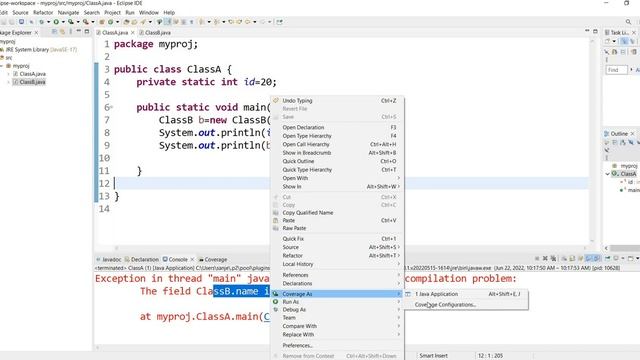Screen dimensions: 640x360
Task: Open Console view menu dropdown arrow
Action: coord(638,258)
